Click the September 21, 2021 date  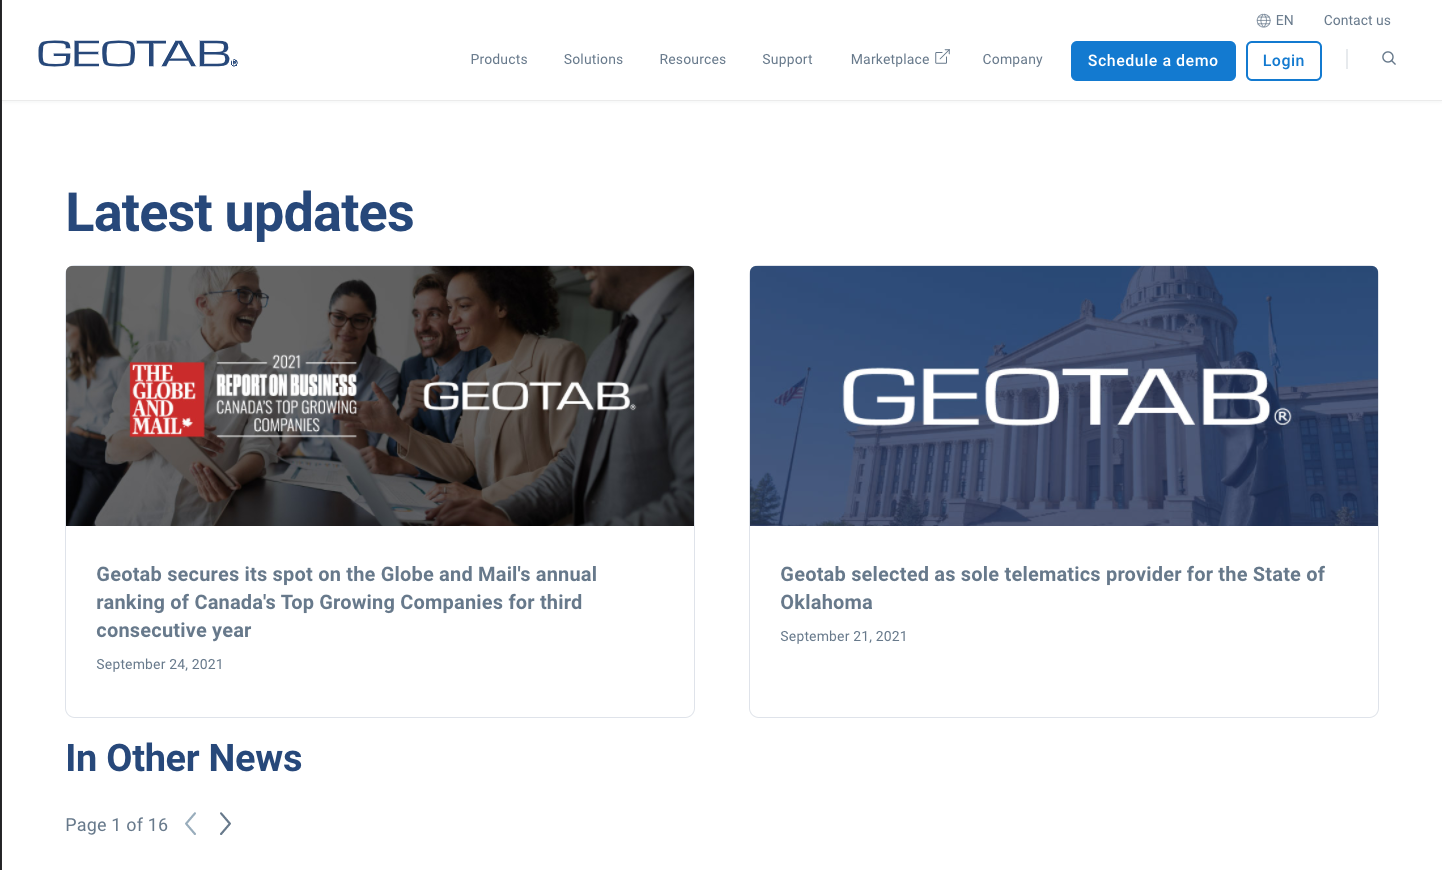click(x=844, y=636)
